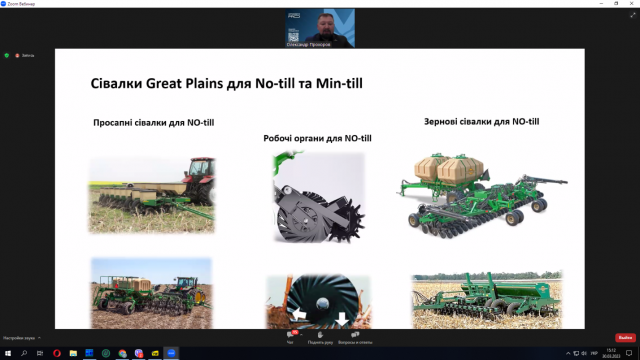The width and height of the screenshot is (640, 360).
Task: Click the red Leave (Выйти) button
Action: 625,338
